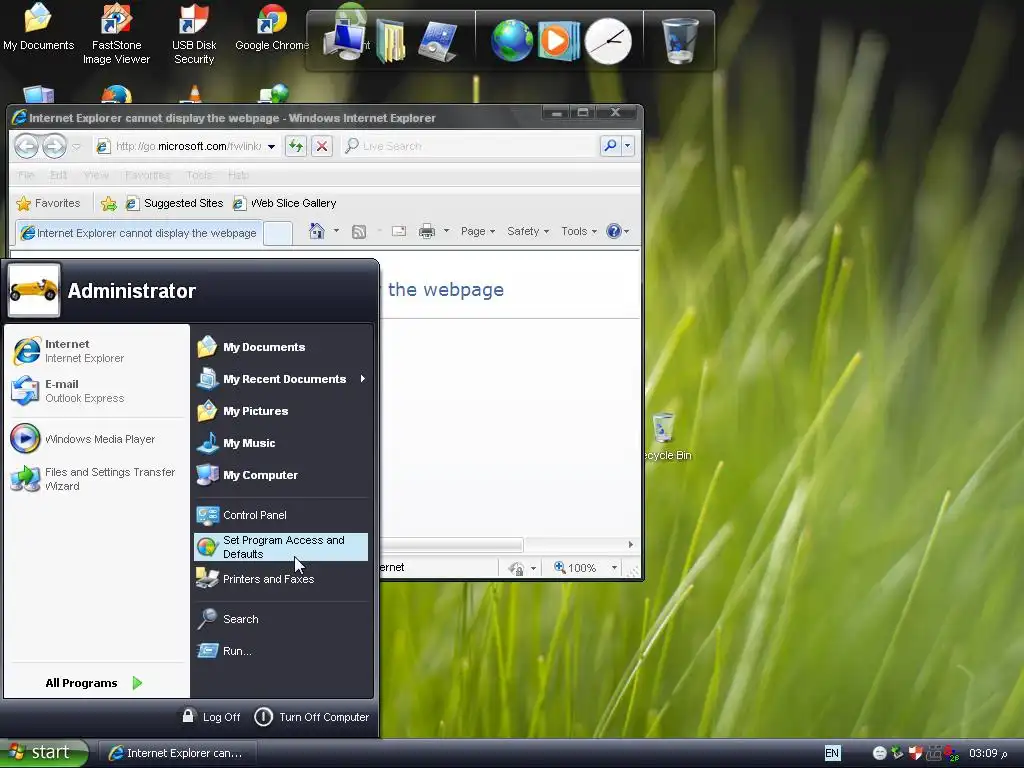This screenshot has height=768, width=1024.
Task: Click the right scroll arrow in IE
Action: point(630,544)
